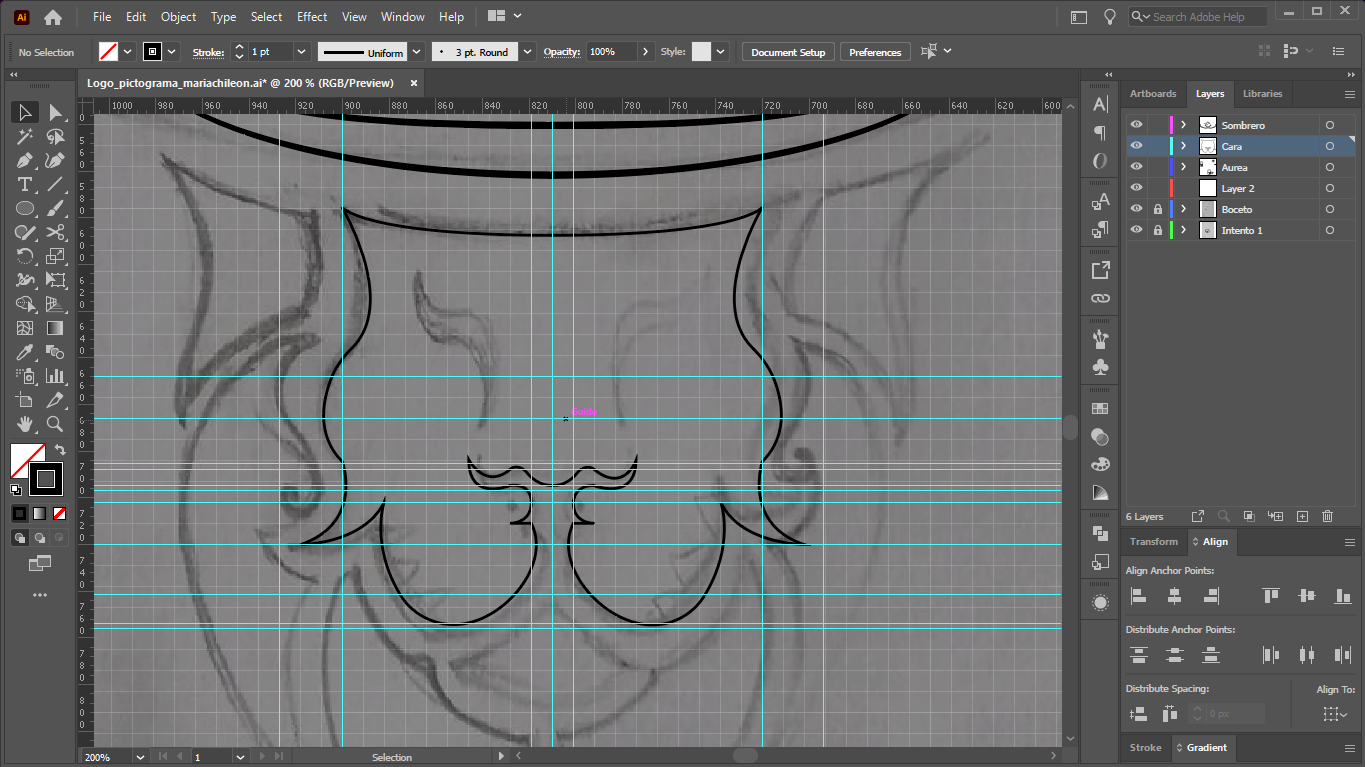Expand the Aurea layer contents

pyautogui.click(x=1183, y=167)
